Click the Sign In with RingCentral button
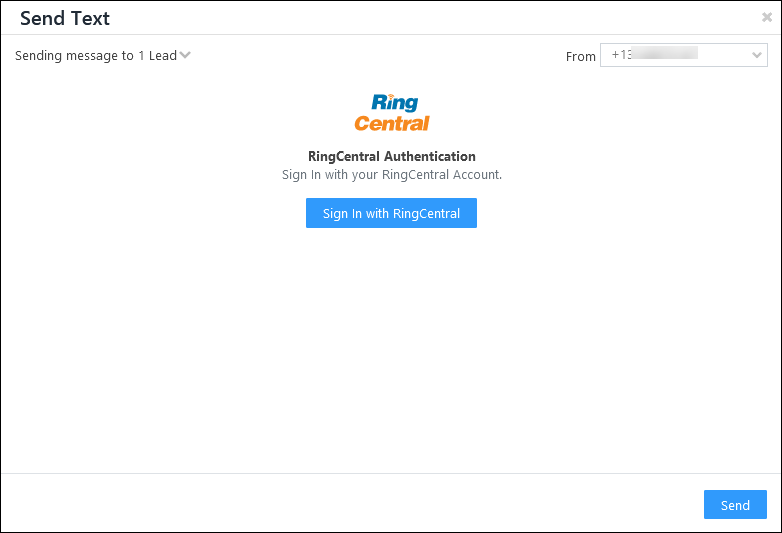This screenshot has height=533, width=782. (x=391, y=213)
